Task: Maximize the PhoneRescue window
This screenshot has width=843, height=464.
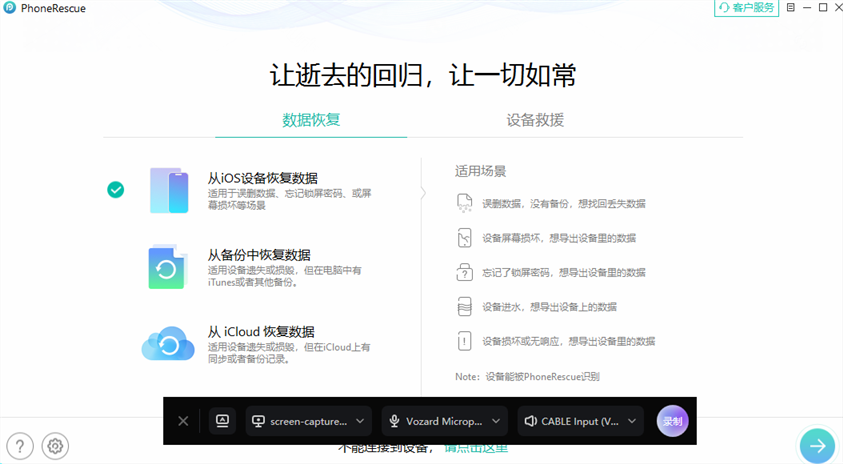Action: point(823,8)
